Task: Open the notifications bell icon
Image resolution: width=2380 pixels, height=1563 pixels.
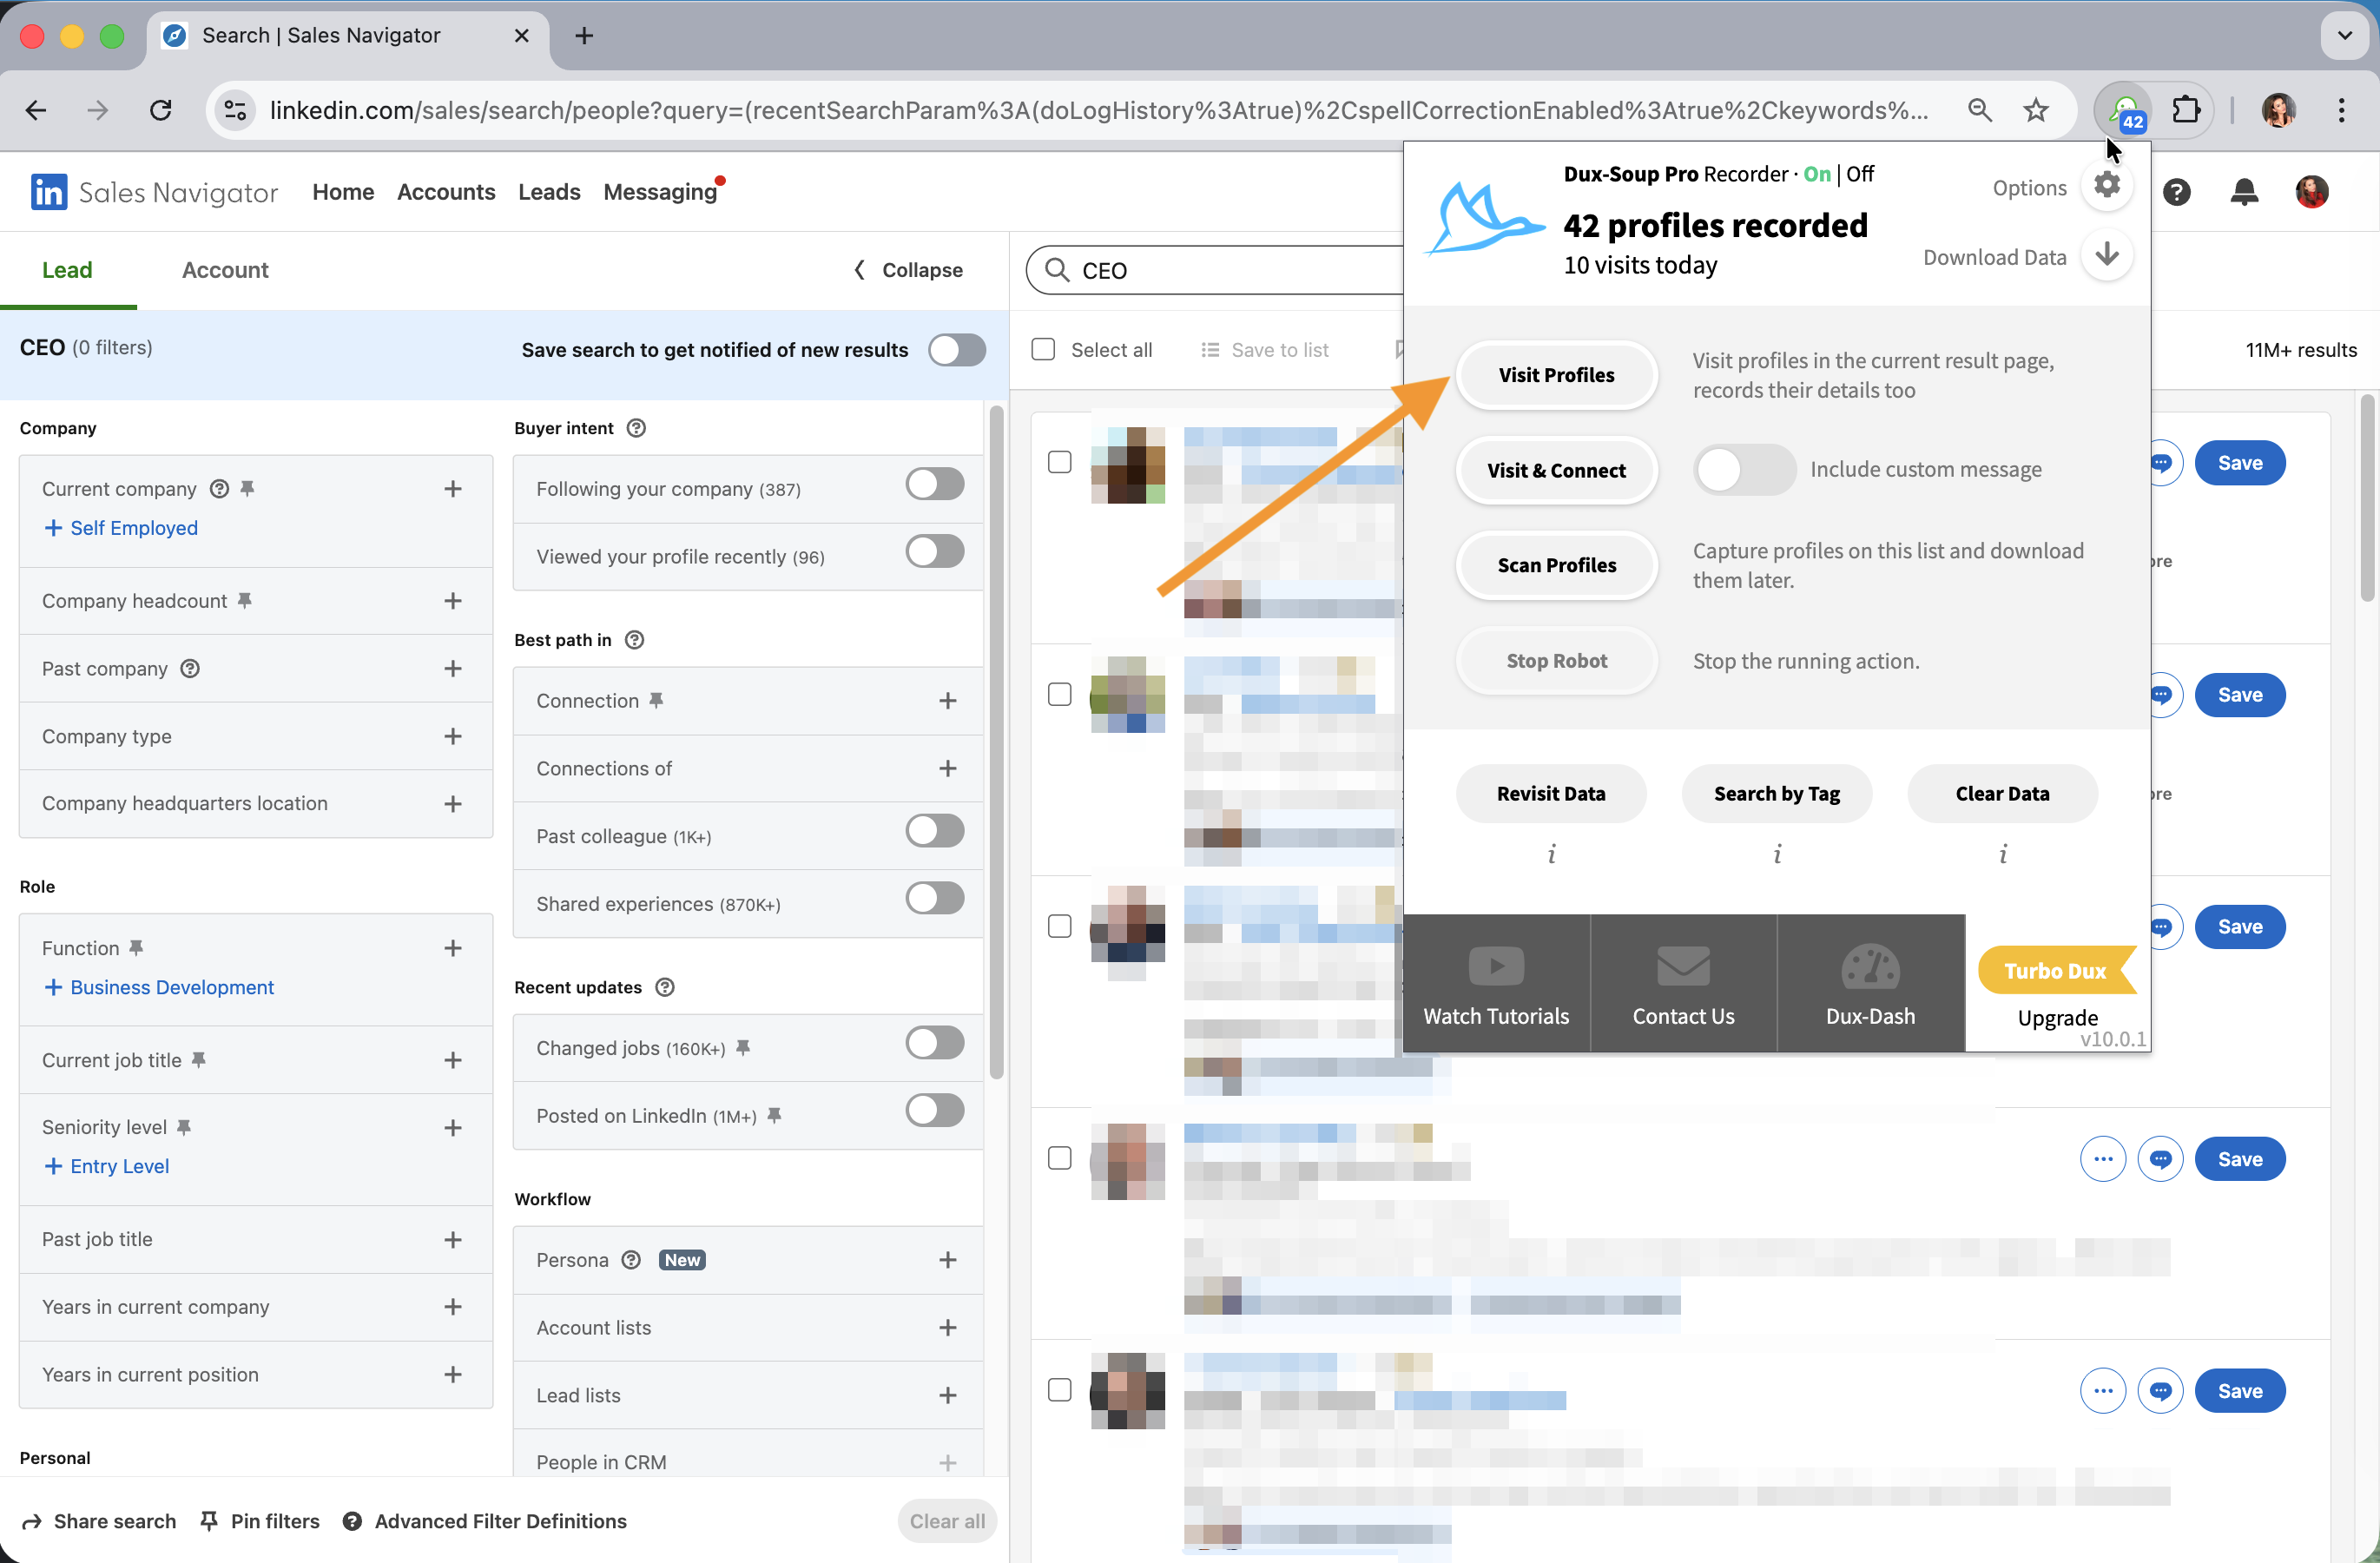Action: (2244, 192)
